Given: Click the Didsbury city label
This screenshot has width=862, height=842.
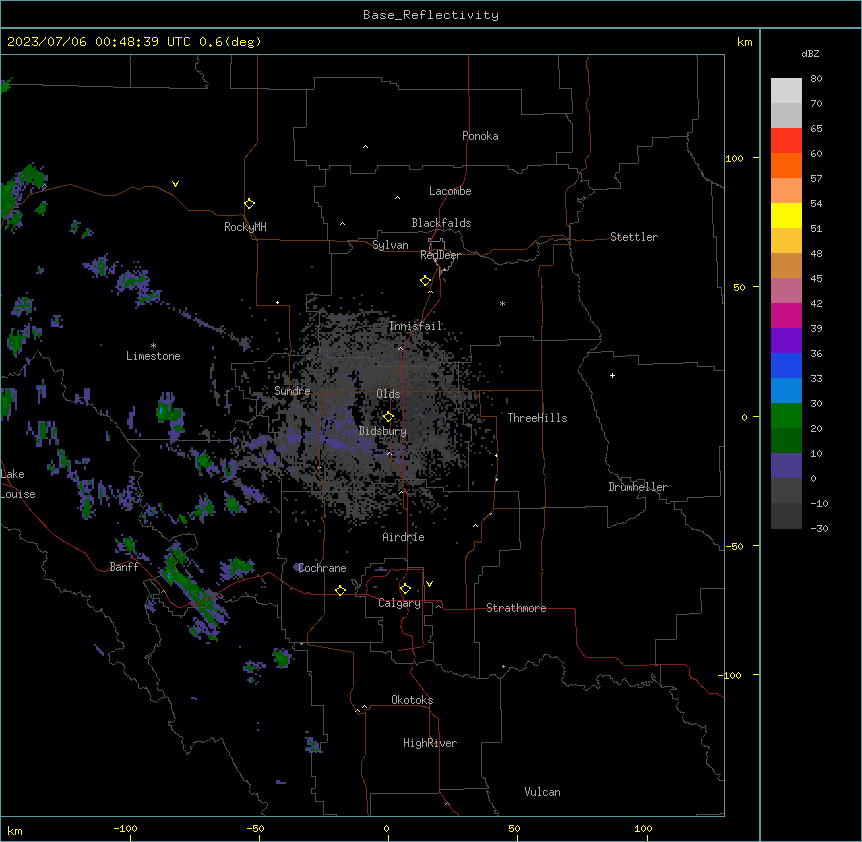Looking at the screenshot, I should point(383,431).
